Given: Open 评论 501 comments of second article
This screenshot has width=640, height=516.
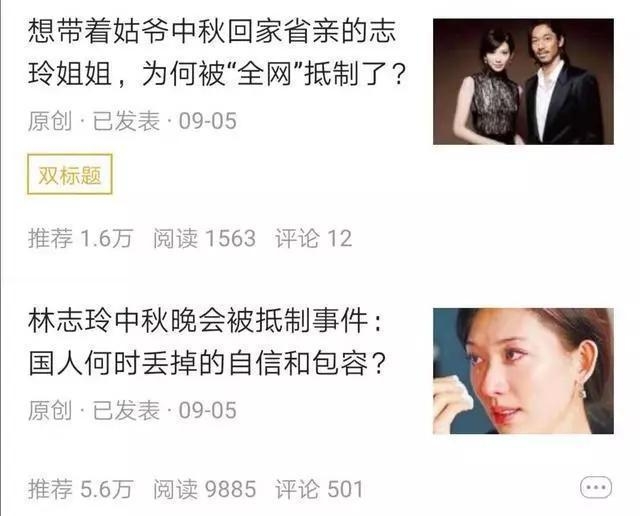Looking at the screenshot, I should 319,489.
